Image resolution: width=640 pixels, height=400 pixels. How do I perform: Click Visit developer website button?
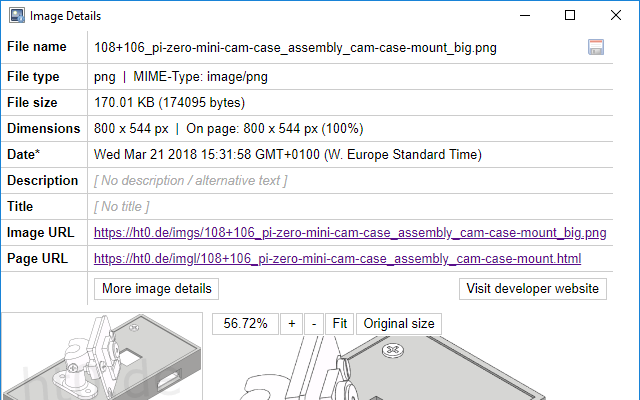(x=533, y=288)
